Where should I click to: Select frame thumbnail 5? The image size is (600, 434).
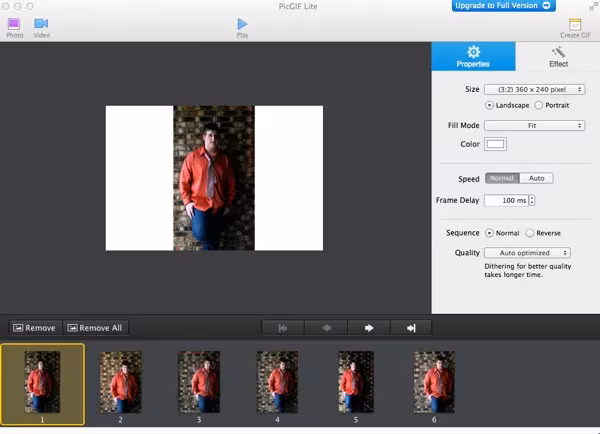[x=356, y=382]
